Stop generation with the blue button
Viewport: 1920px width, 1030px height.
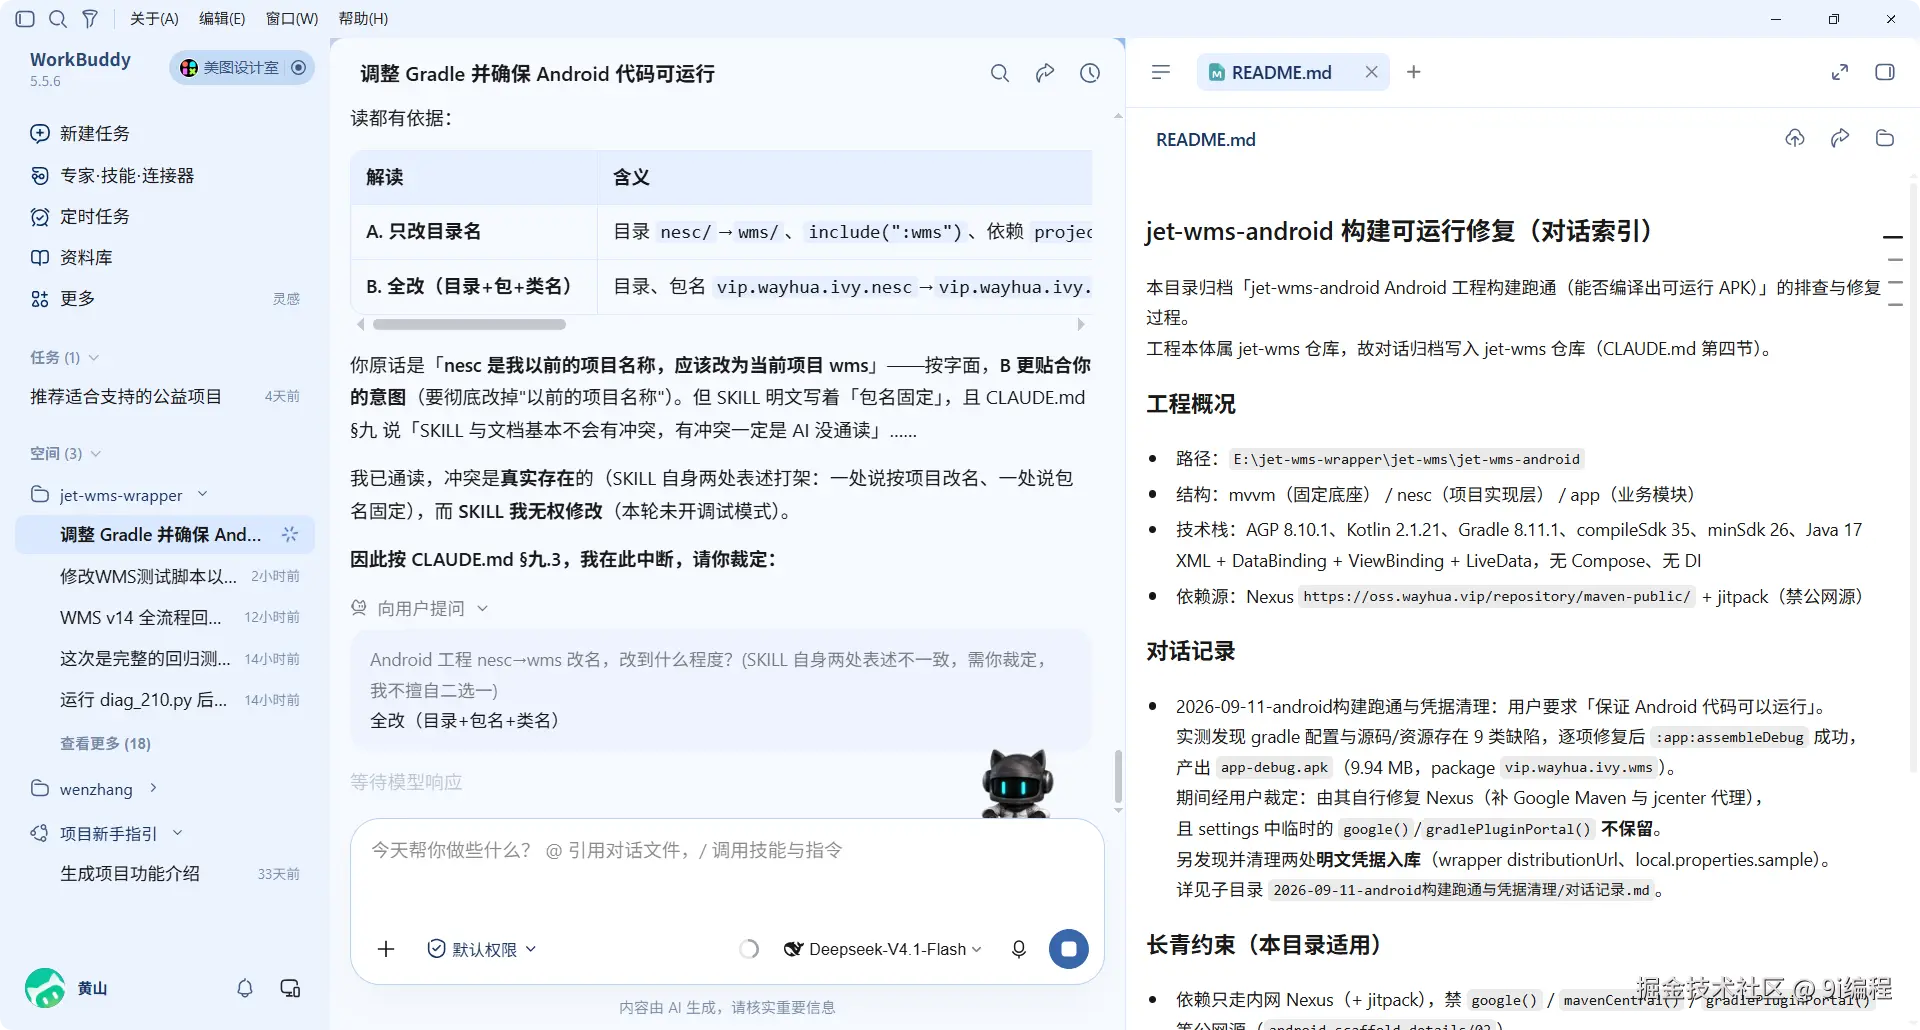(1069, 950)
